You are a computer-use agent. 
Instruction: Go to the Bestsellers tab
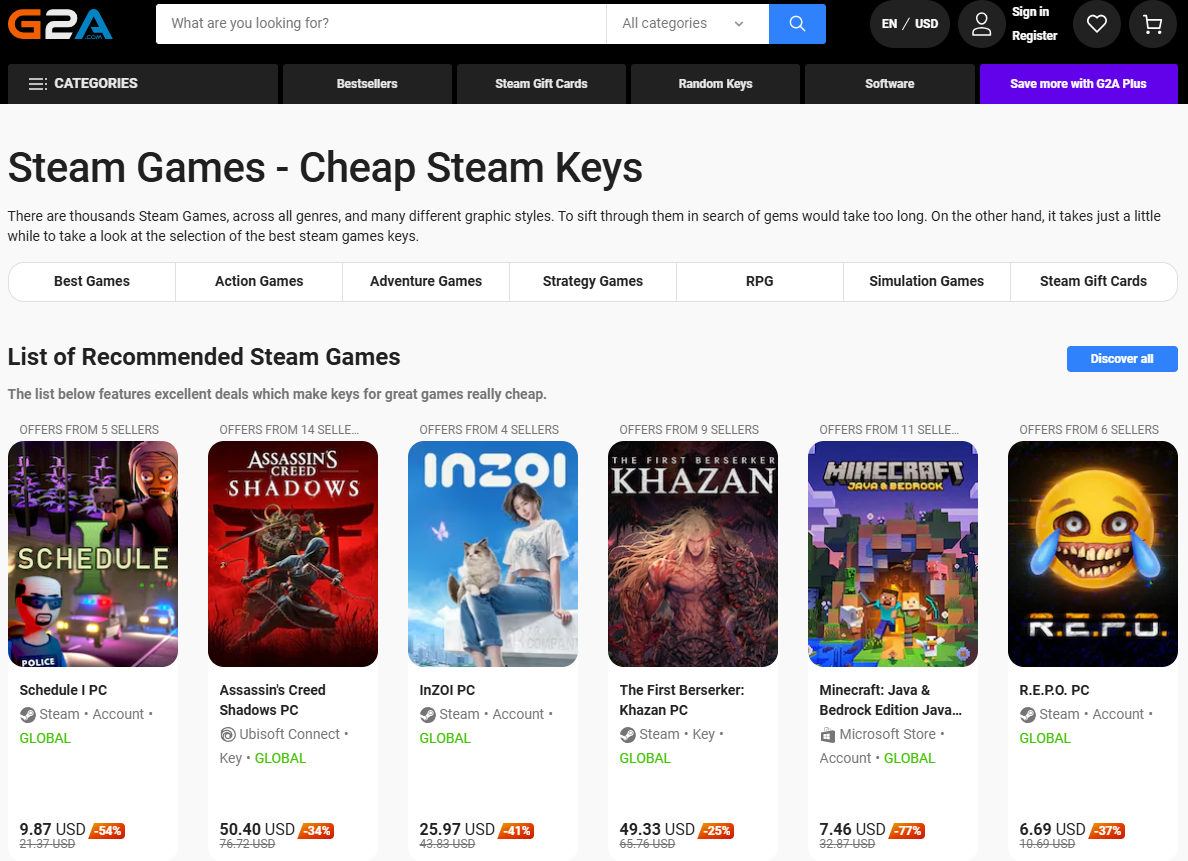tap(367, 84)
